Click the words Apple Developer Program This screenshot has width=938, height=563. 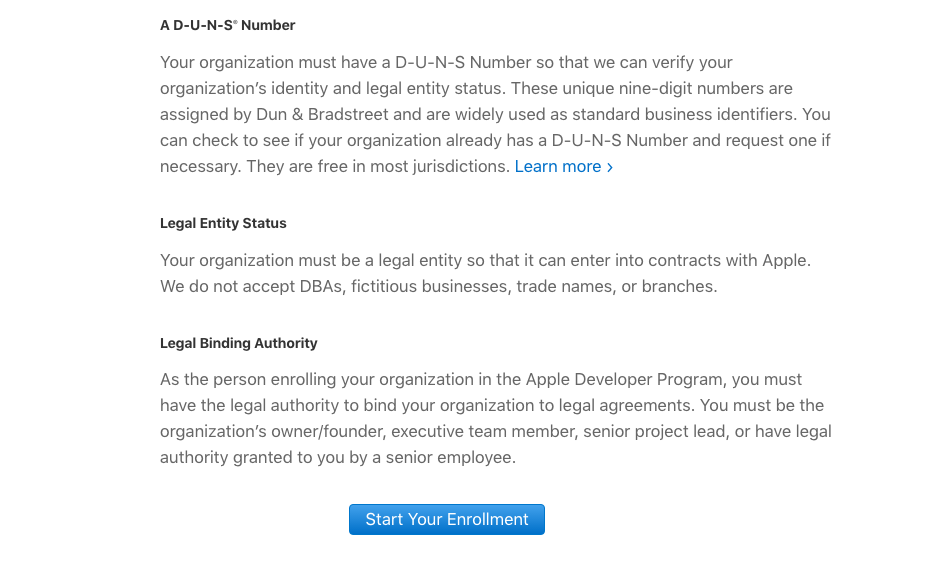624,379
